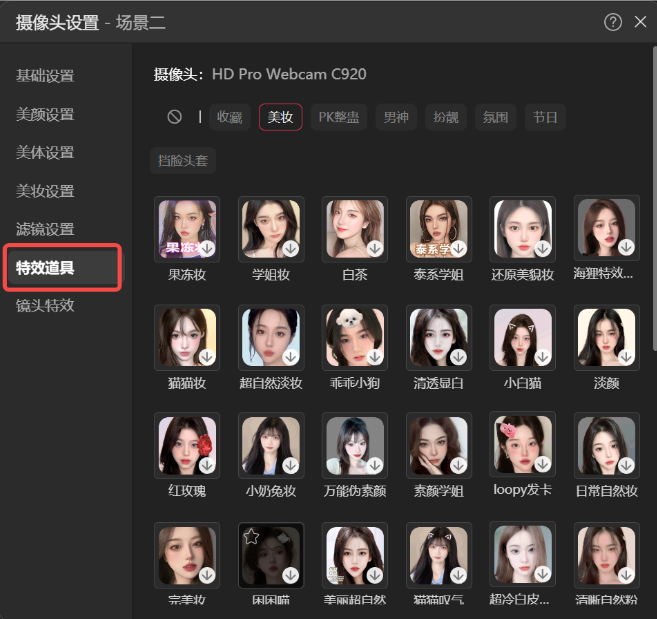Click download arrow on loopy发卡 effect
Screen dimensions: 657x619
point(542,466)
